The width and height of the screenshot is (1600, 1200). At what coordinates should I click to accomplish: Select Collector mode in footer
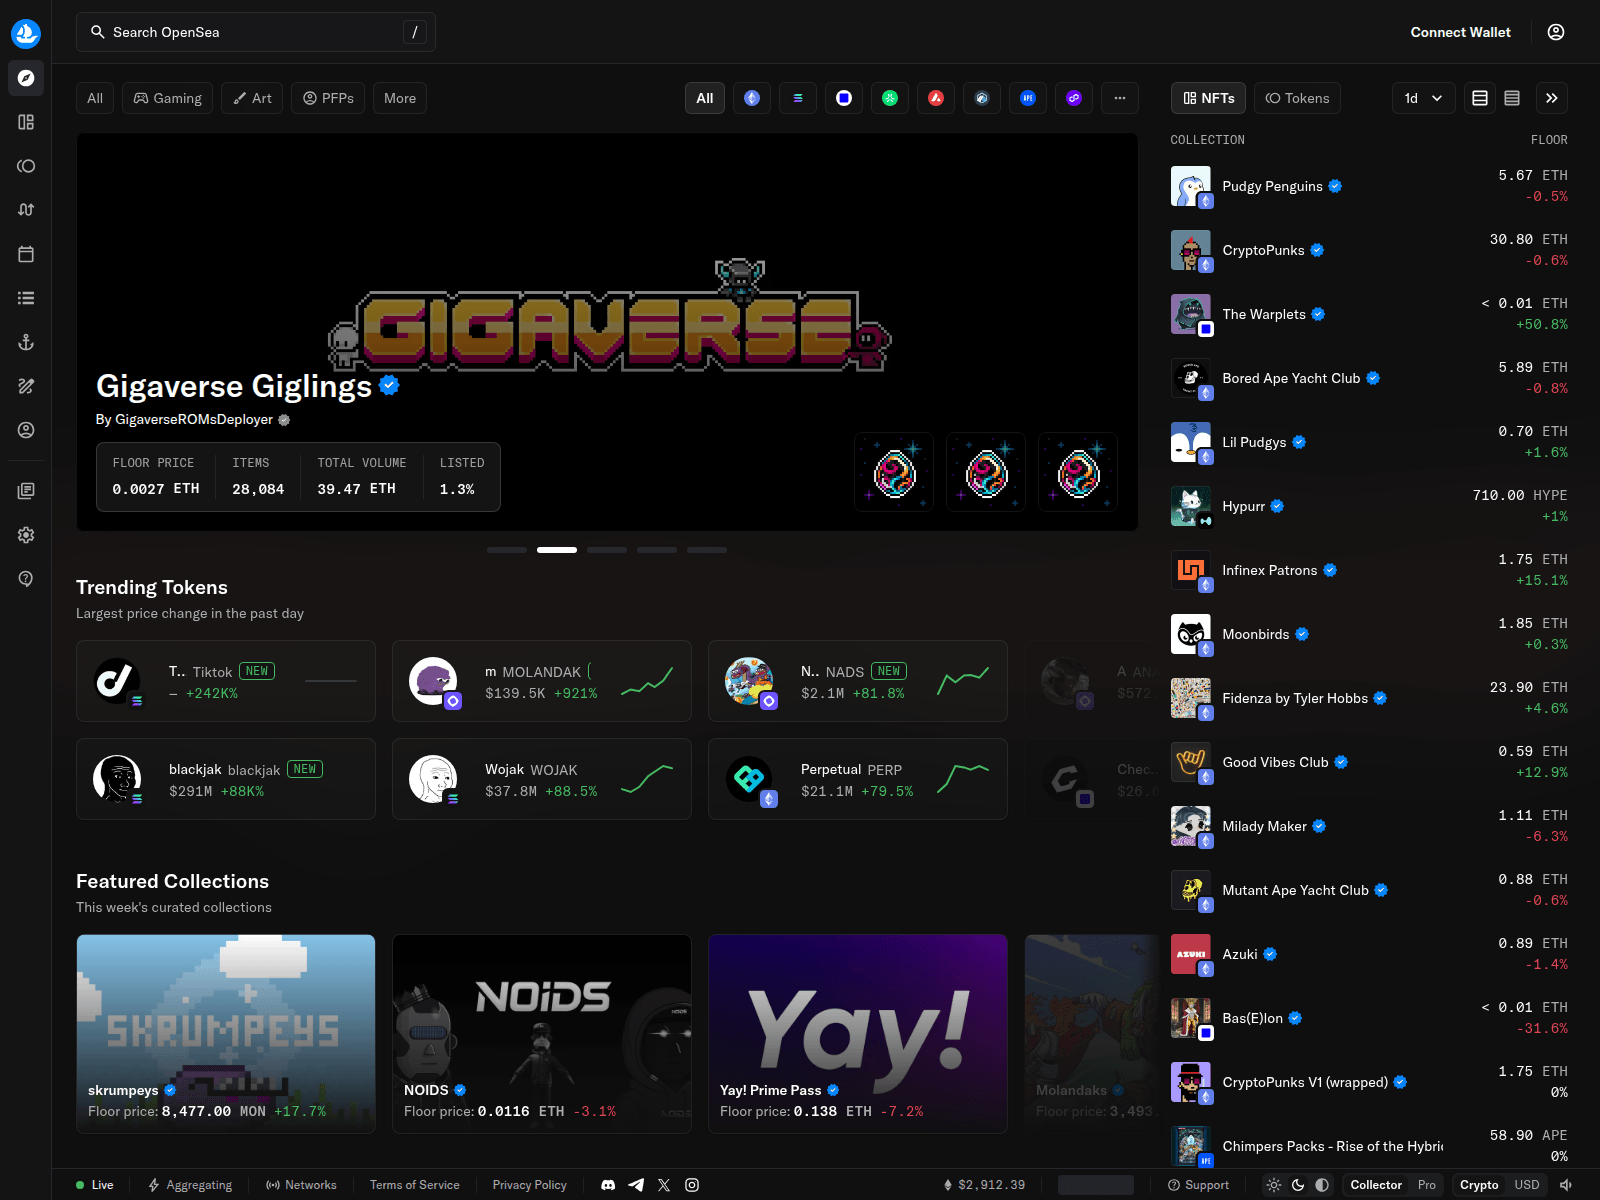click(x=1376, y=1185)
